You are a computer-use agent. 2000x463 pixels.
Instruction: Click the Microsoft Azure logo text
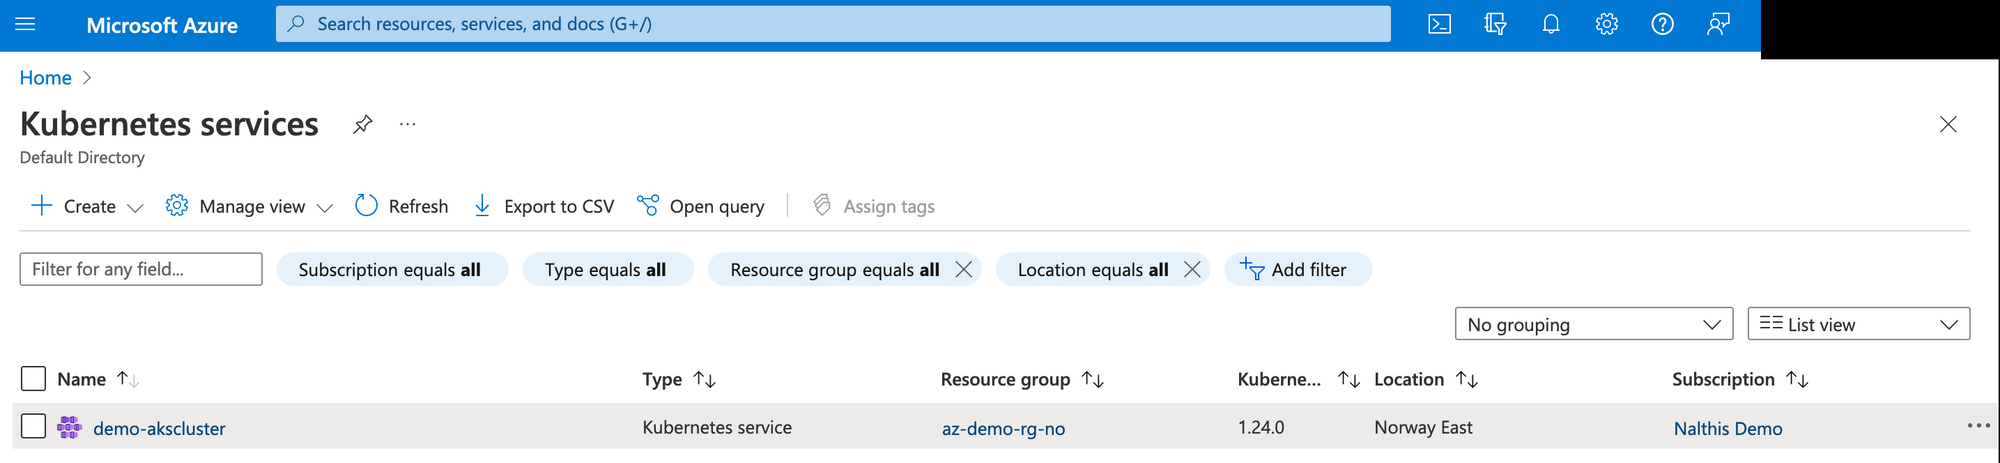tap(162, 25)
